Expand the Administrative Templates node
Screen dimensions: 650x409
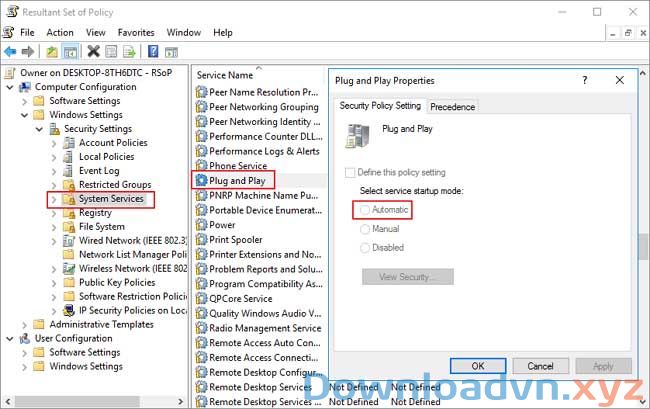pyautogui.click(x=24, y=324)
